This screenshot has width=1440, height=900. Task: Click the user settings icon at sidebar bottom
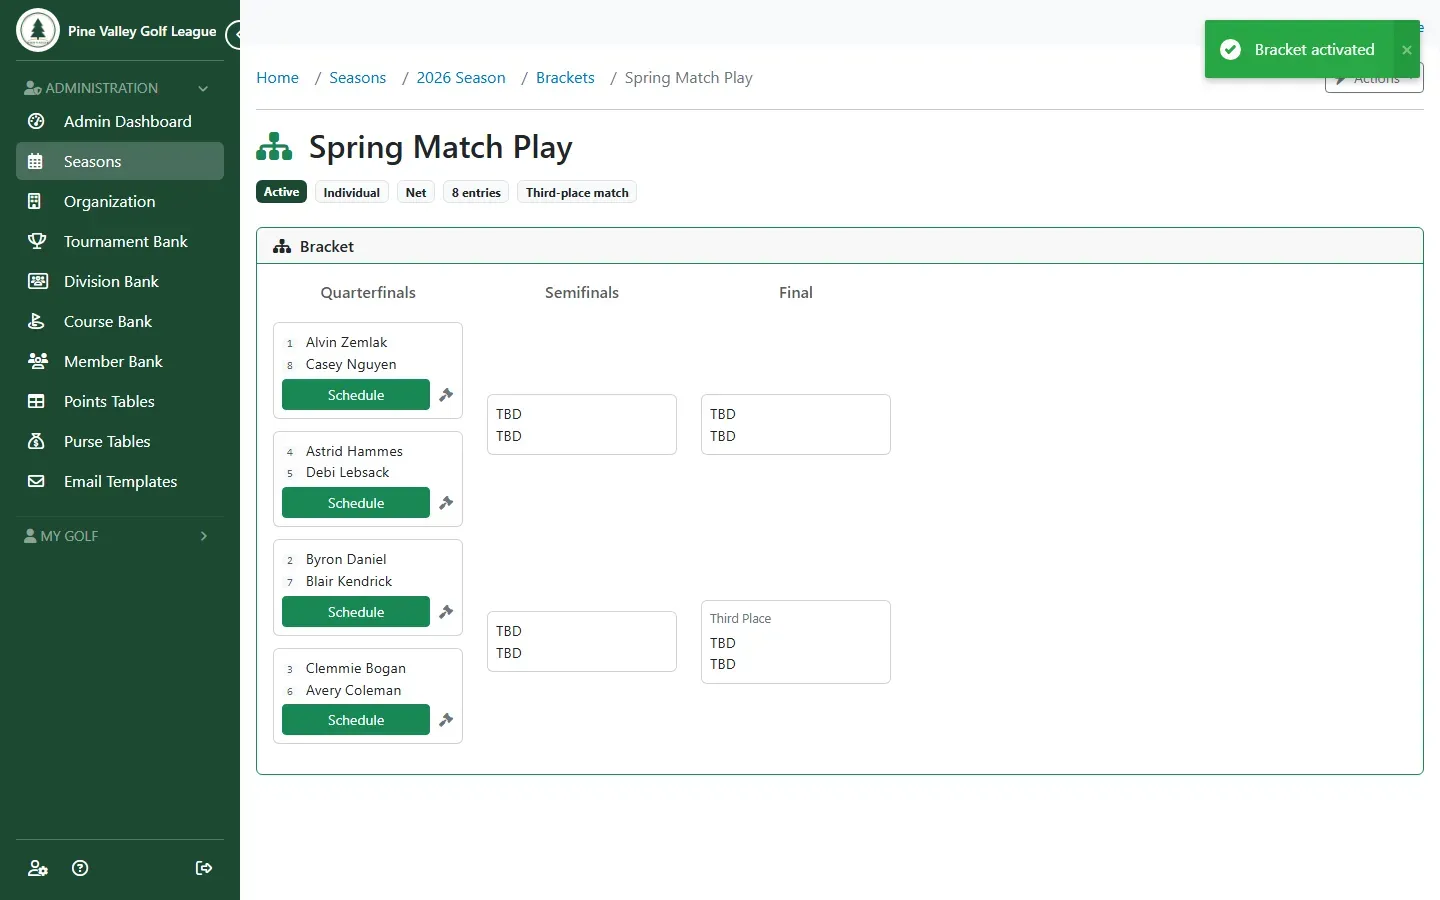tap(38, 868)
